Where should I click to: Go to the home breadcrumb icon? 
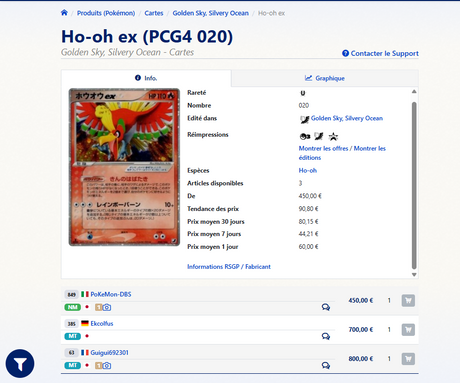[64, 13]
